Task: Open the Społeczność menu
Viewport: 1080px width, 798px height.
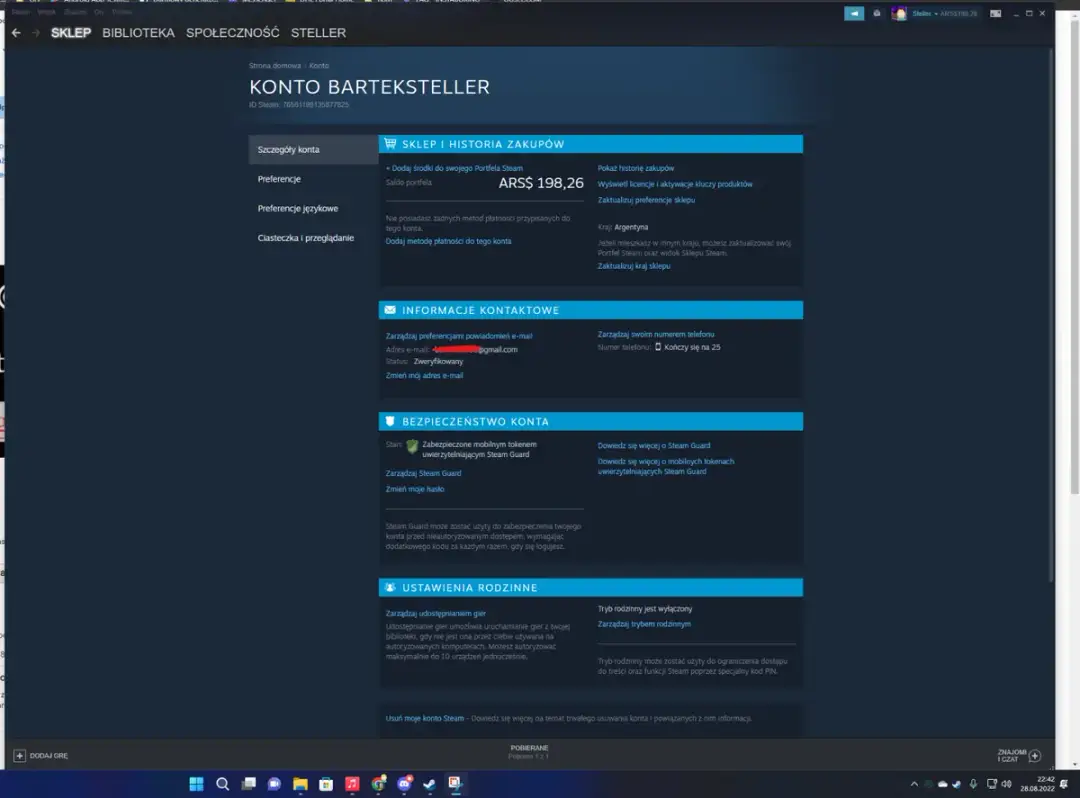Action: pyautogui.click(x=234, y=32)
